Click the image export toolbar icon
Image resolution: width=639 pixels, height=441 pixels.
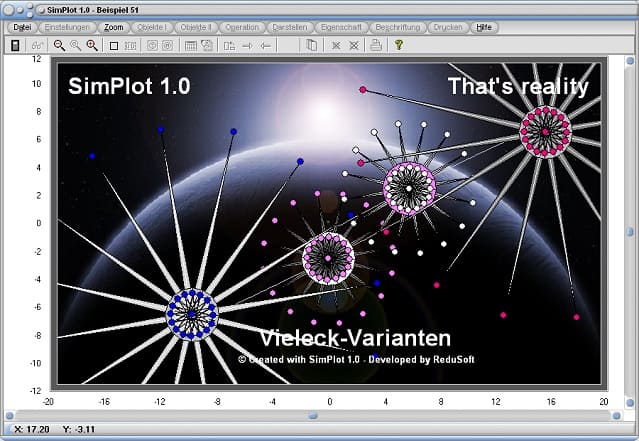click(x=207, y=45)
